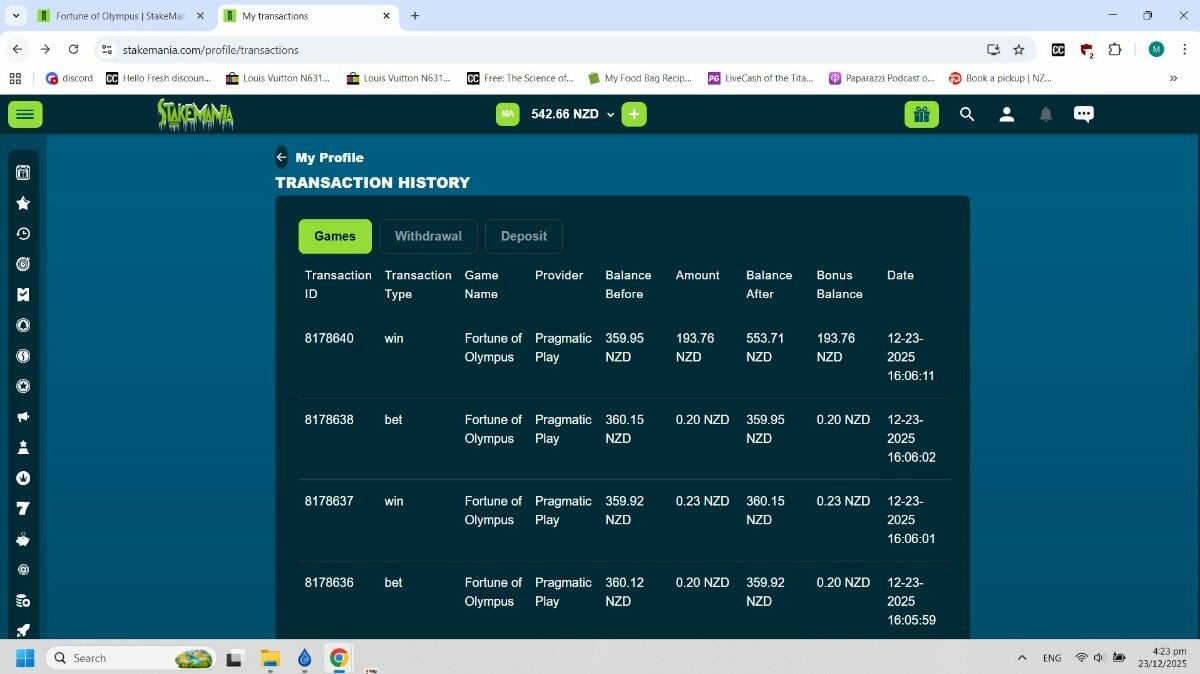
Task: Go back using the My Profile arrow
Action: pos(281,158)
